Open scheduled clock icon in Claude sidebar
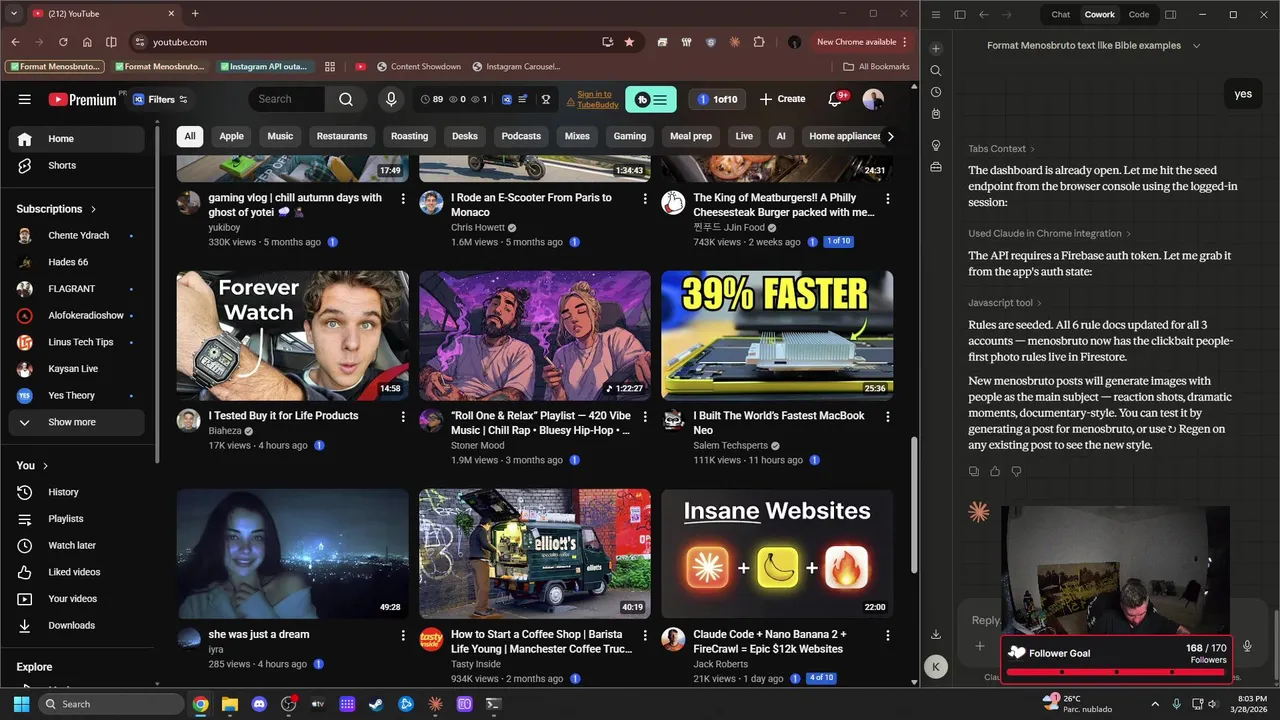 pos(936,92)
